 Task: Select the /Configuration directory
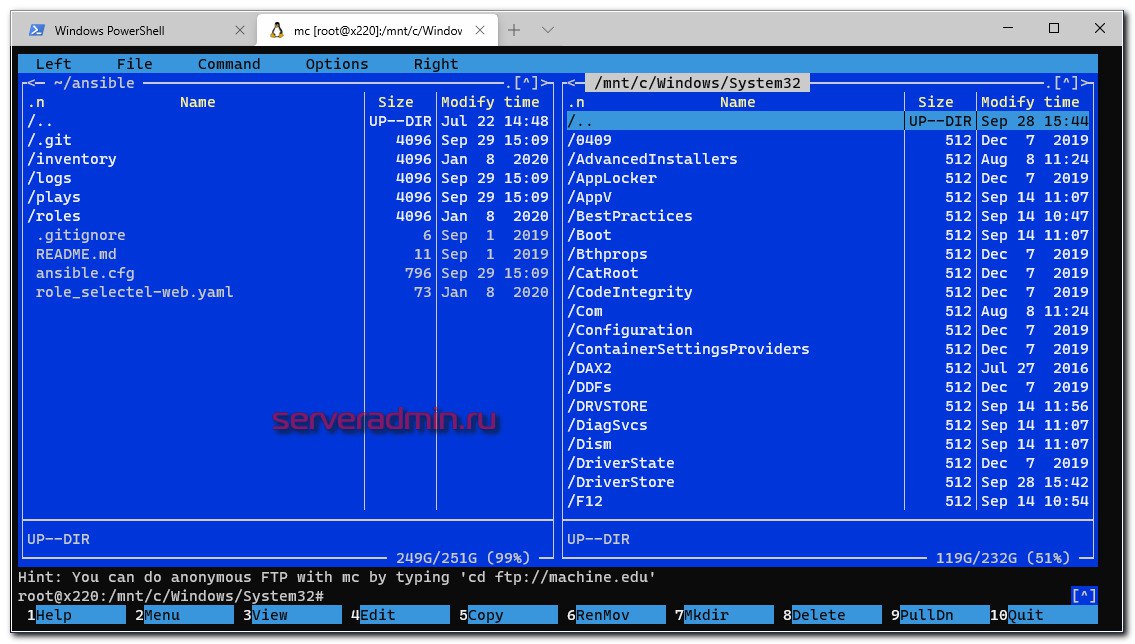pos(828,330)
